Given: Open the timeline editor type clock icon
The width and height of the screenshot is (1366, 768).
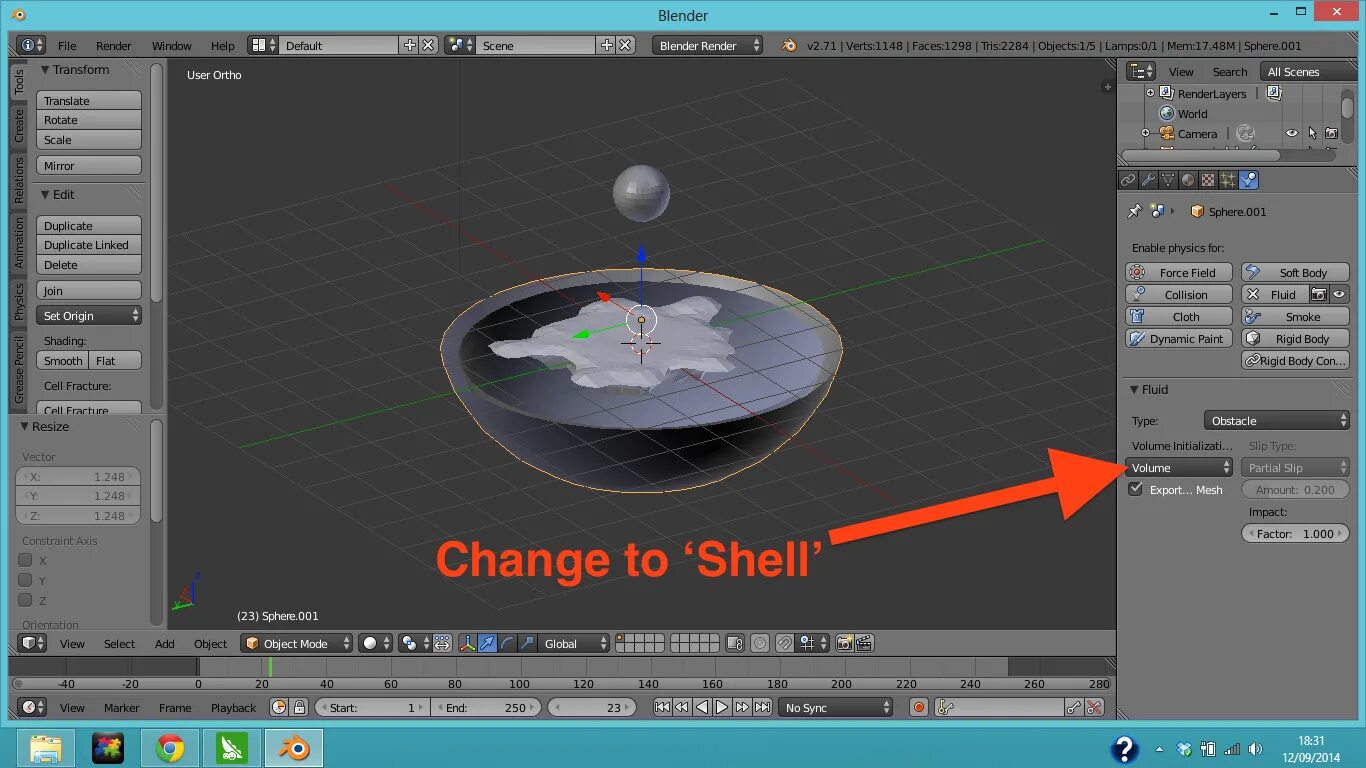Looking at the screenshot, I should click(x=32, y=707).
